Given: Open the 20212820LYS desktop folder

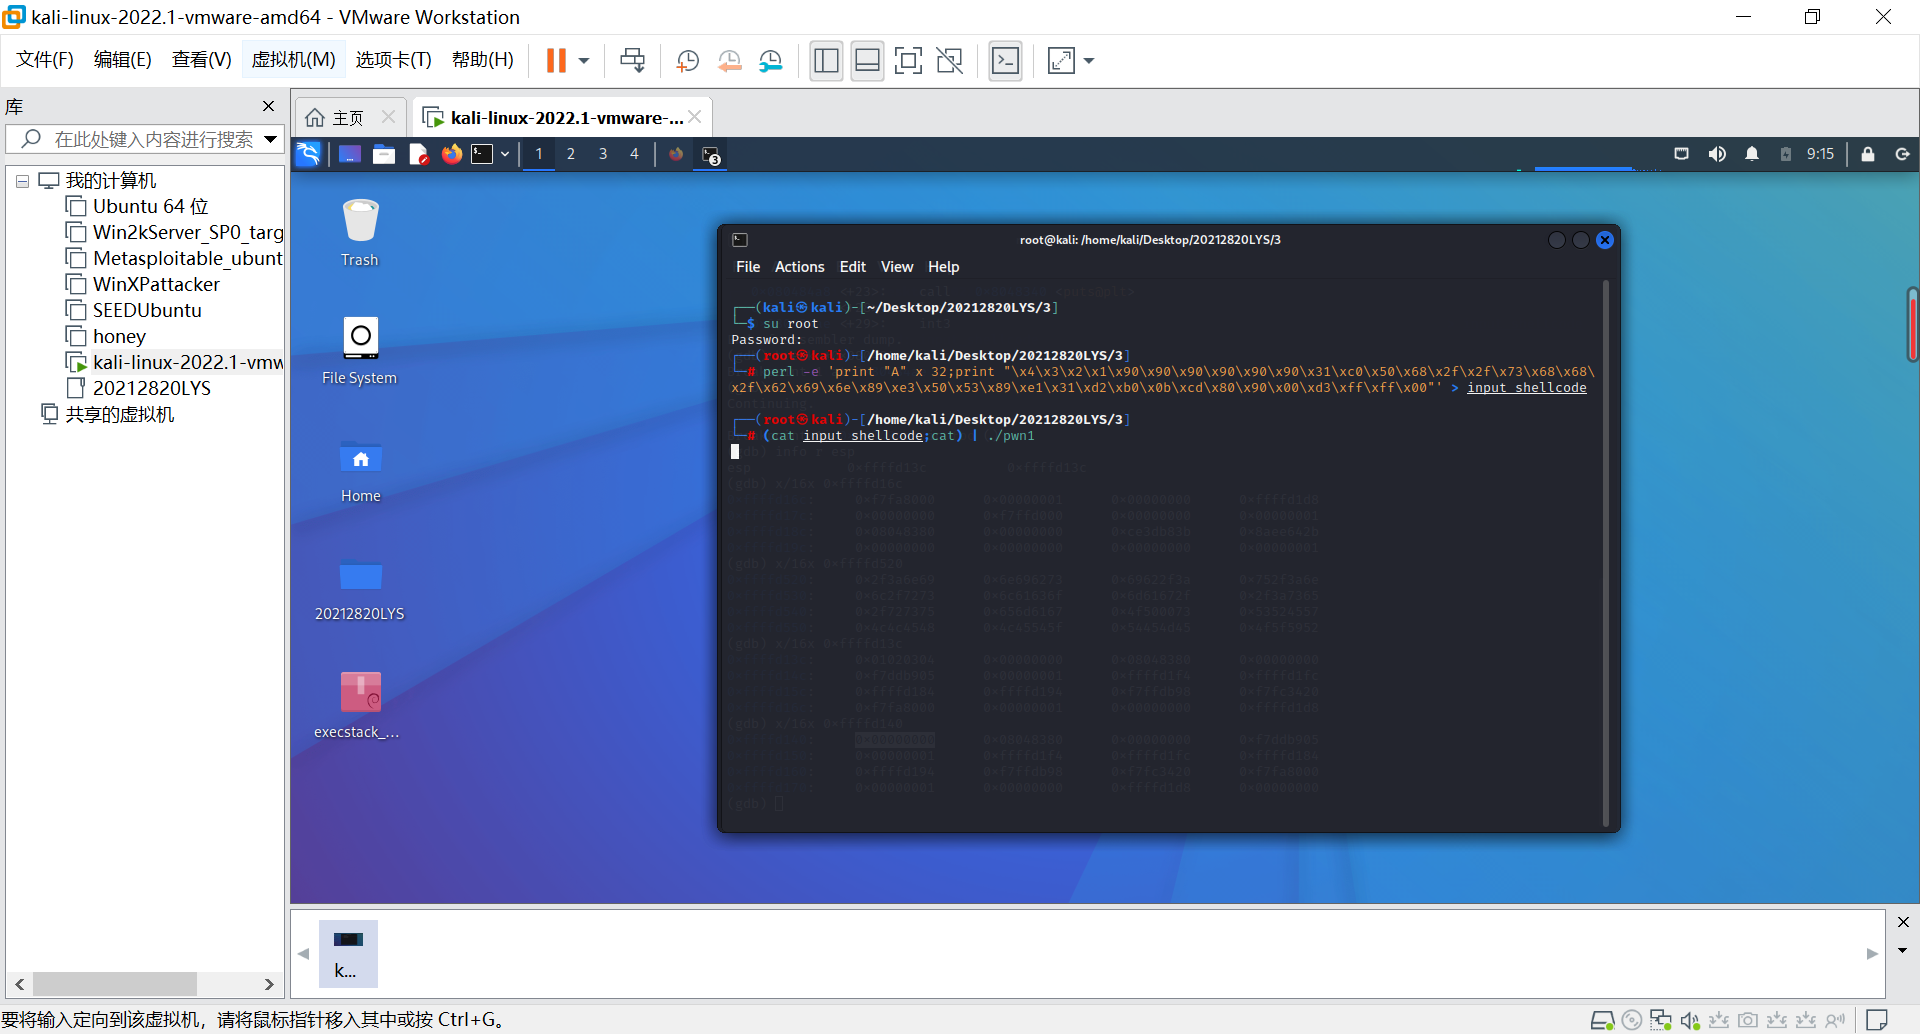Looking at the screenshot, I should click(360, 587).
